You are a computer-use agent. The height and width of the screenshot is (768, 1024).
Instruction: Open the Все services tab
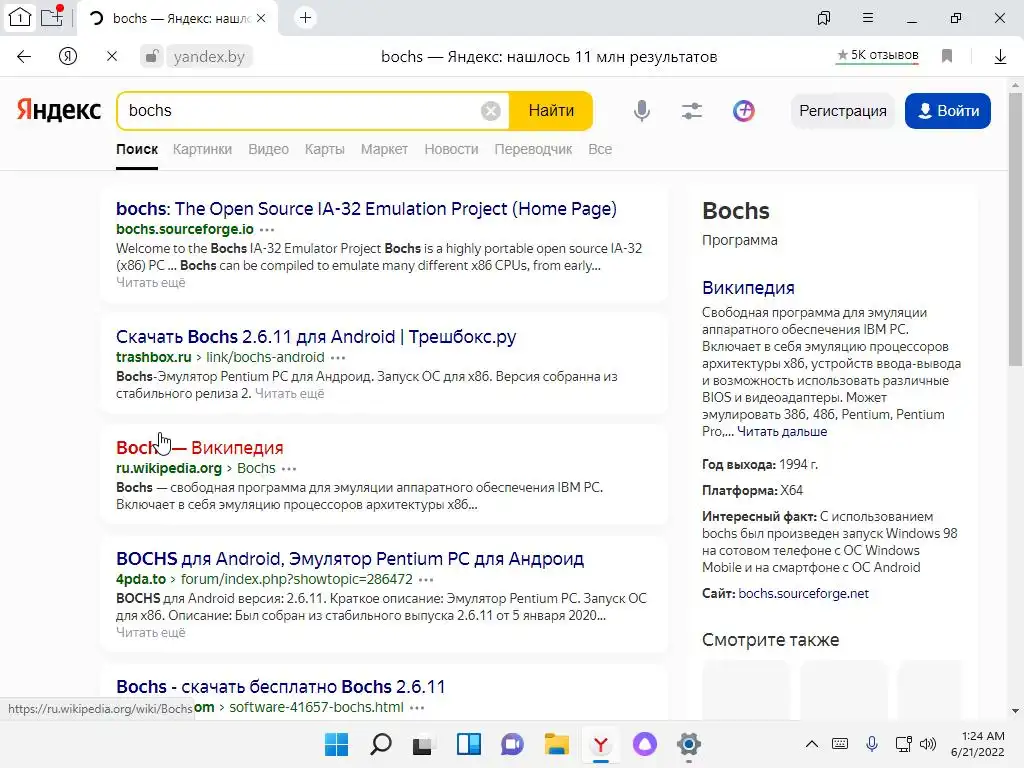click(x=600, y=149)
